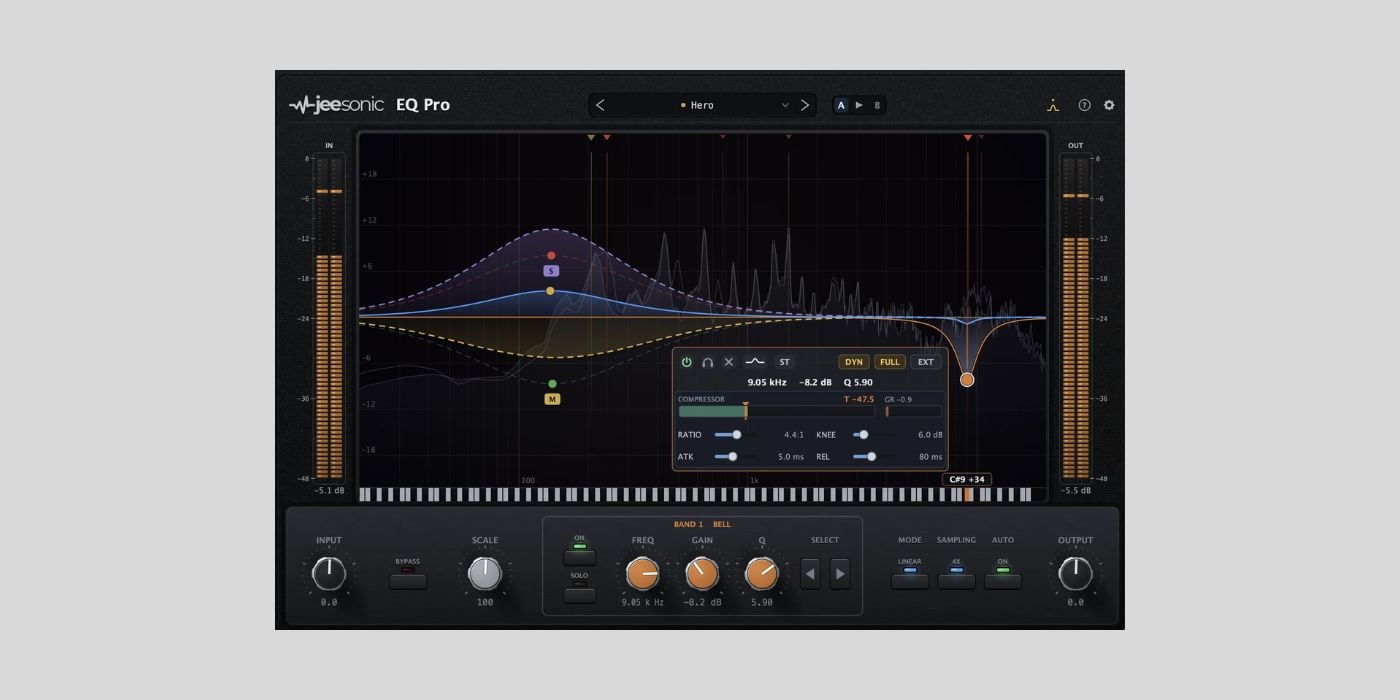
Task: Click the INPUT gain knob
Action: pyautogui.click(x=329, y=574)
